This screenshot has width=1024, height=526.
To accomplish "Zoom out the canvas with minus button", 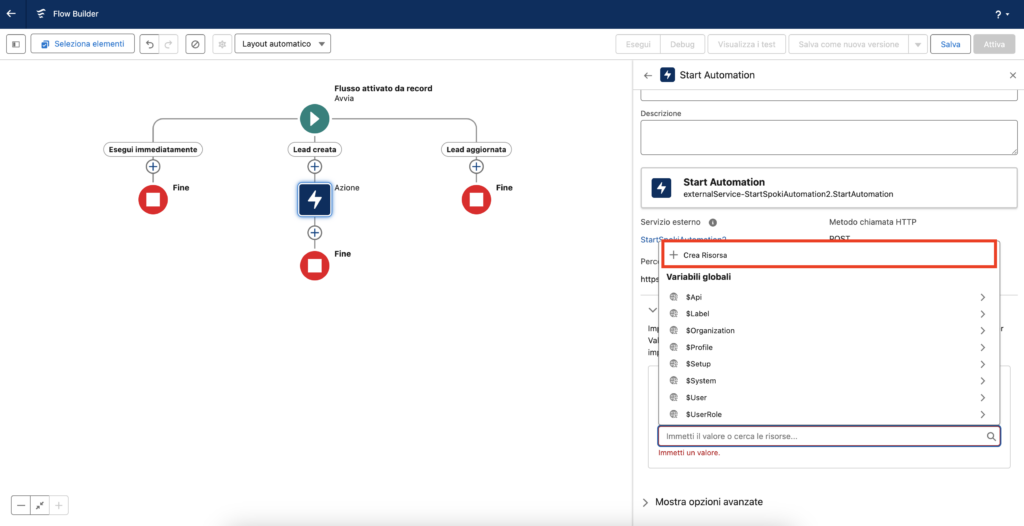I will click(21, 506).
